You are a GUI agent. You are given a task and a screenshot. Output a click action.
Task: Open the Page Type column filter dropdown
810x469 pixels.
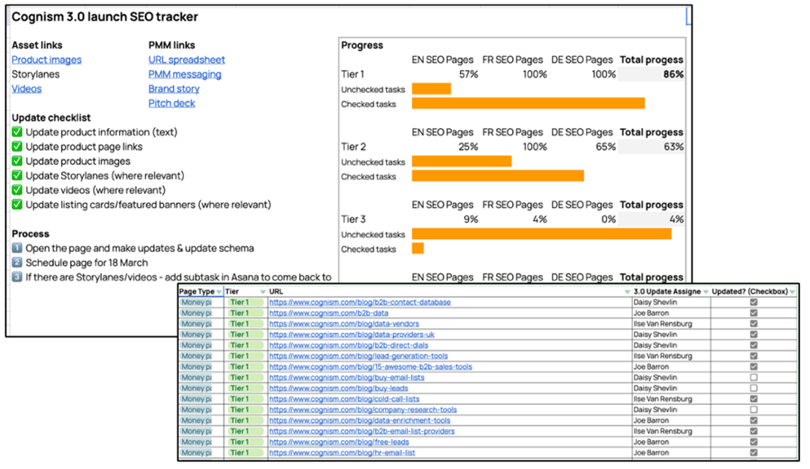[x=219, y=292]
